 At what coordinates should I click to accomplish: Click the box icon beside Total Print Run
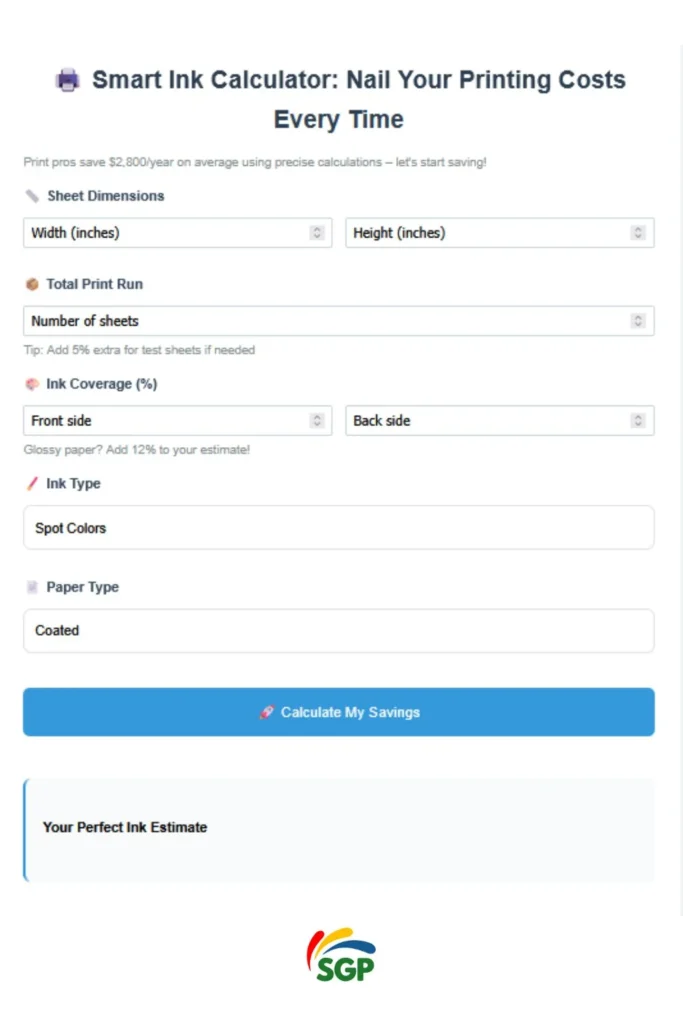32,284
